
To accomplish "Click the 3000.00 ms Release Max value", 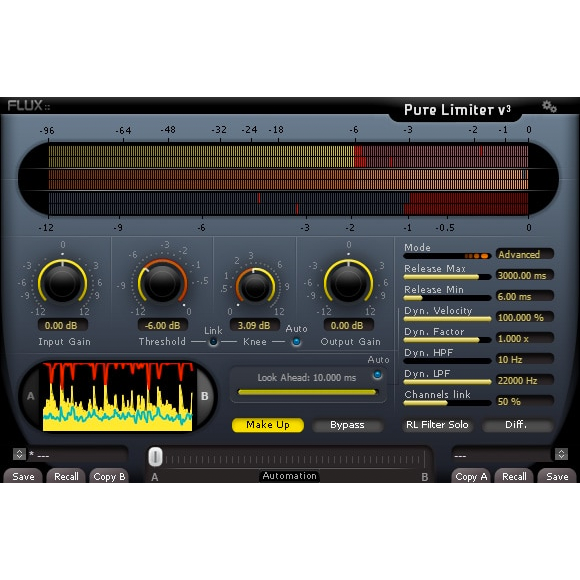I will [x=525, y=276].
